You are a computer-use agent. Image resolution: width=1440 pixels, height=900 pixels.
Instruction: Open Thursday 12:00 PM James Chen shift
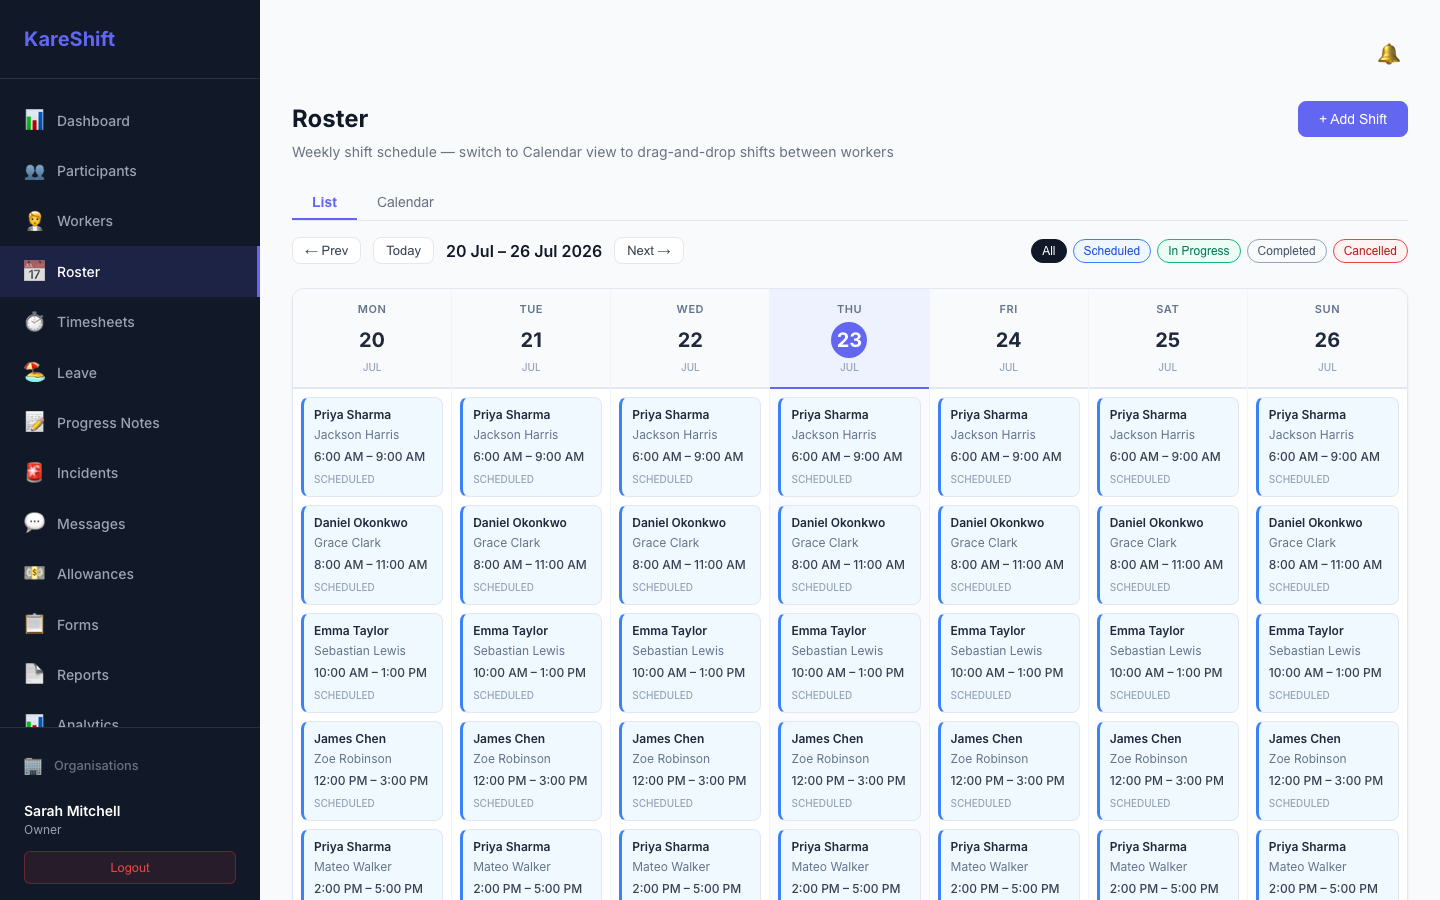click(849, 771)
